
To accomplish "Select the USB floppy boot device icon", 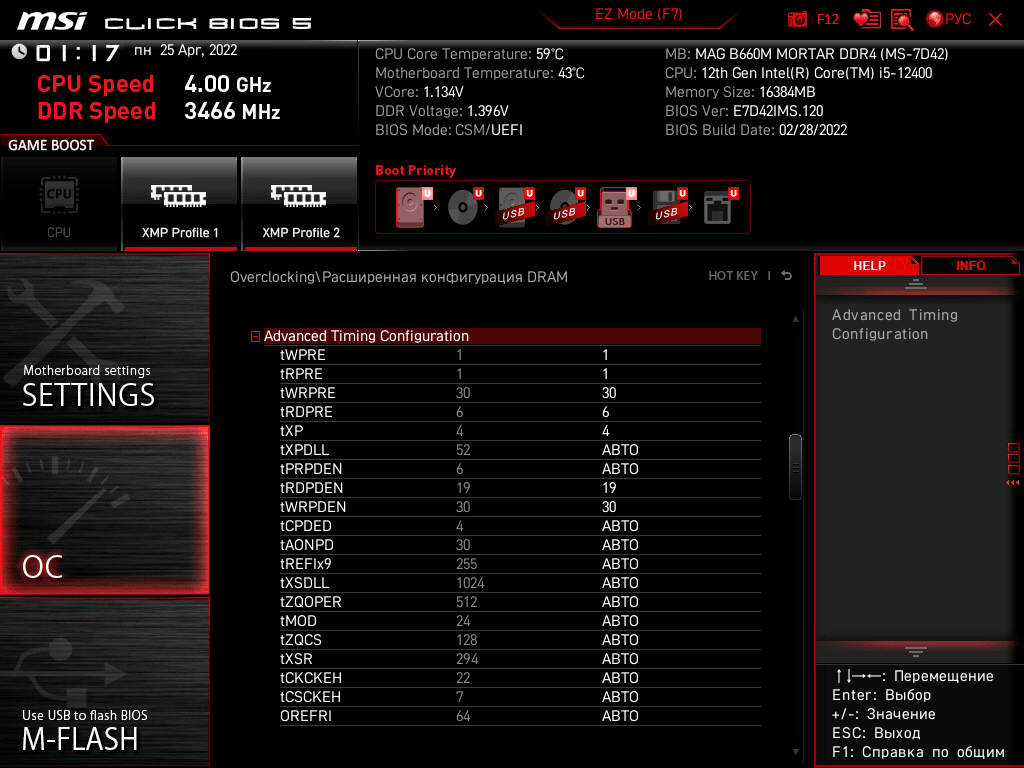I will pos(668,207).
